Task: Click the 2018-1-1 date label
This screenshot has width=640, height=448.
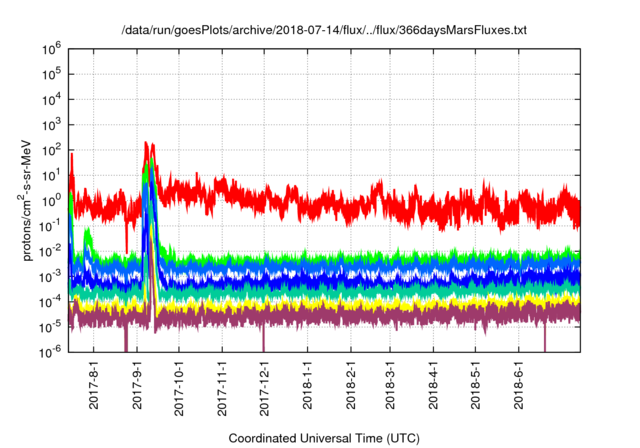Action: coord(307,385)
